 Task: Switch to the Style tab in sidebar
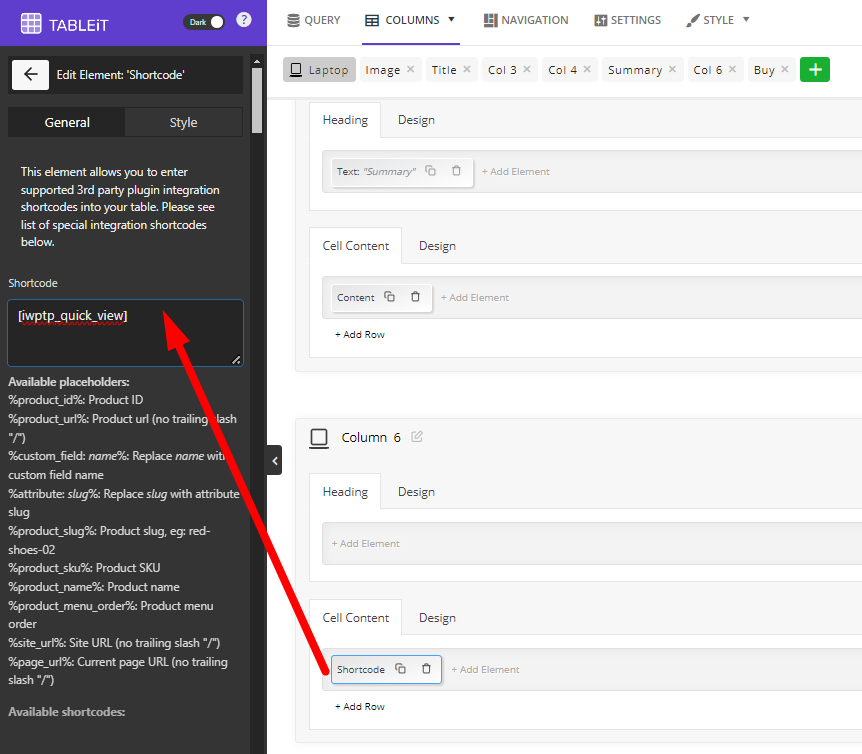[183, 122]
